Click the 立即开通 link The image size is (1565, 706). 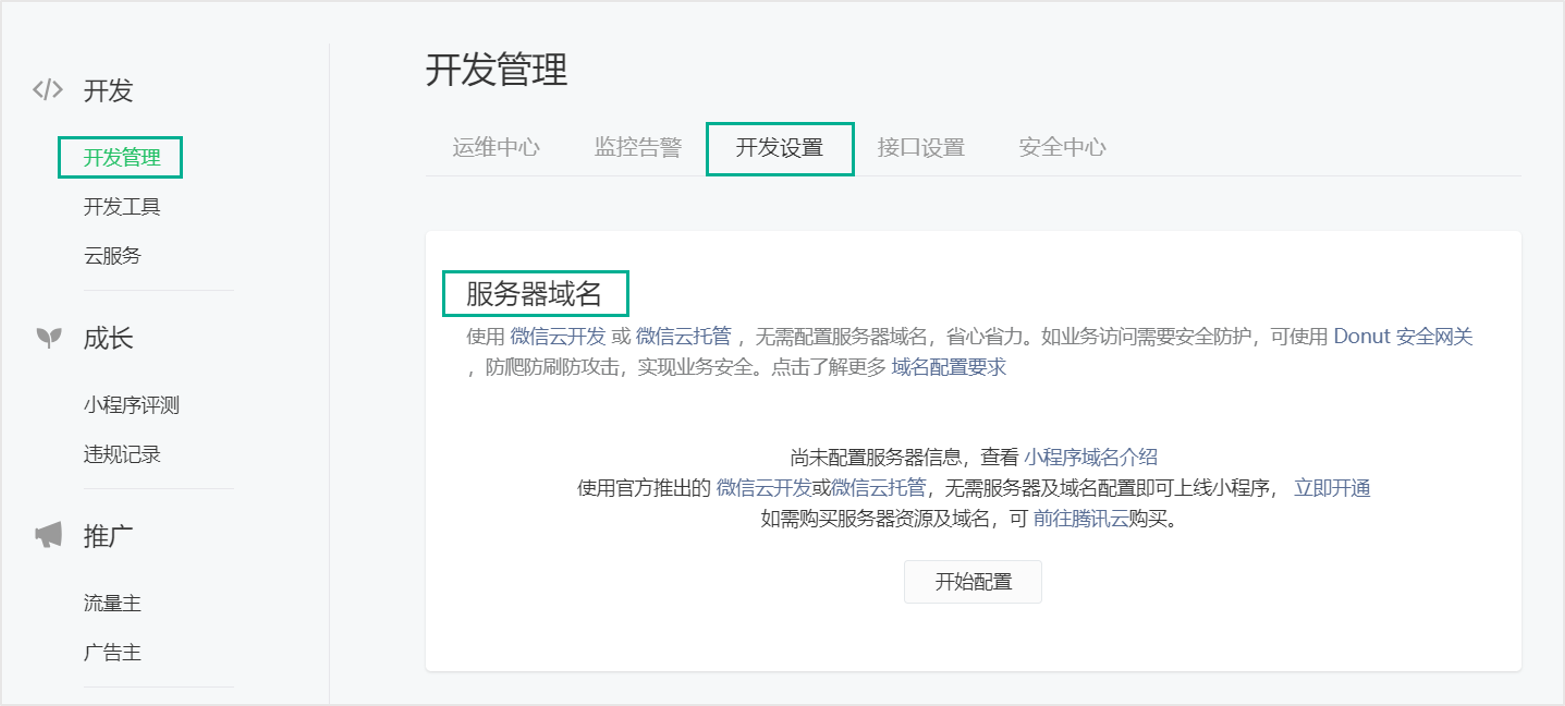point(1331,488)
